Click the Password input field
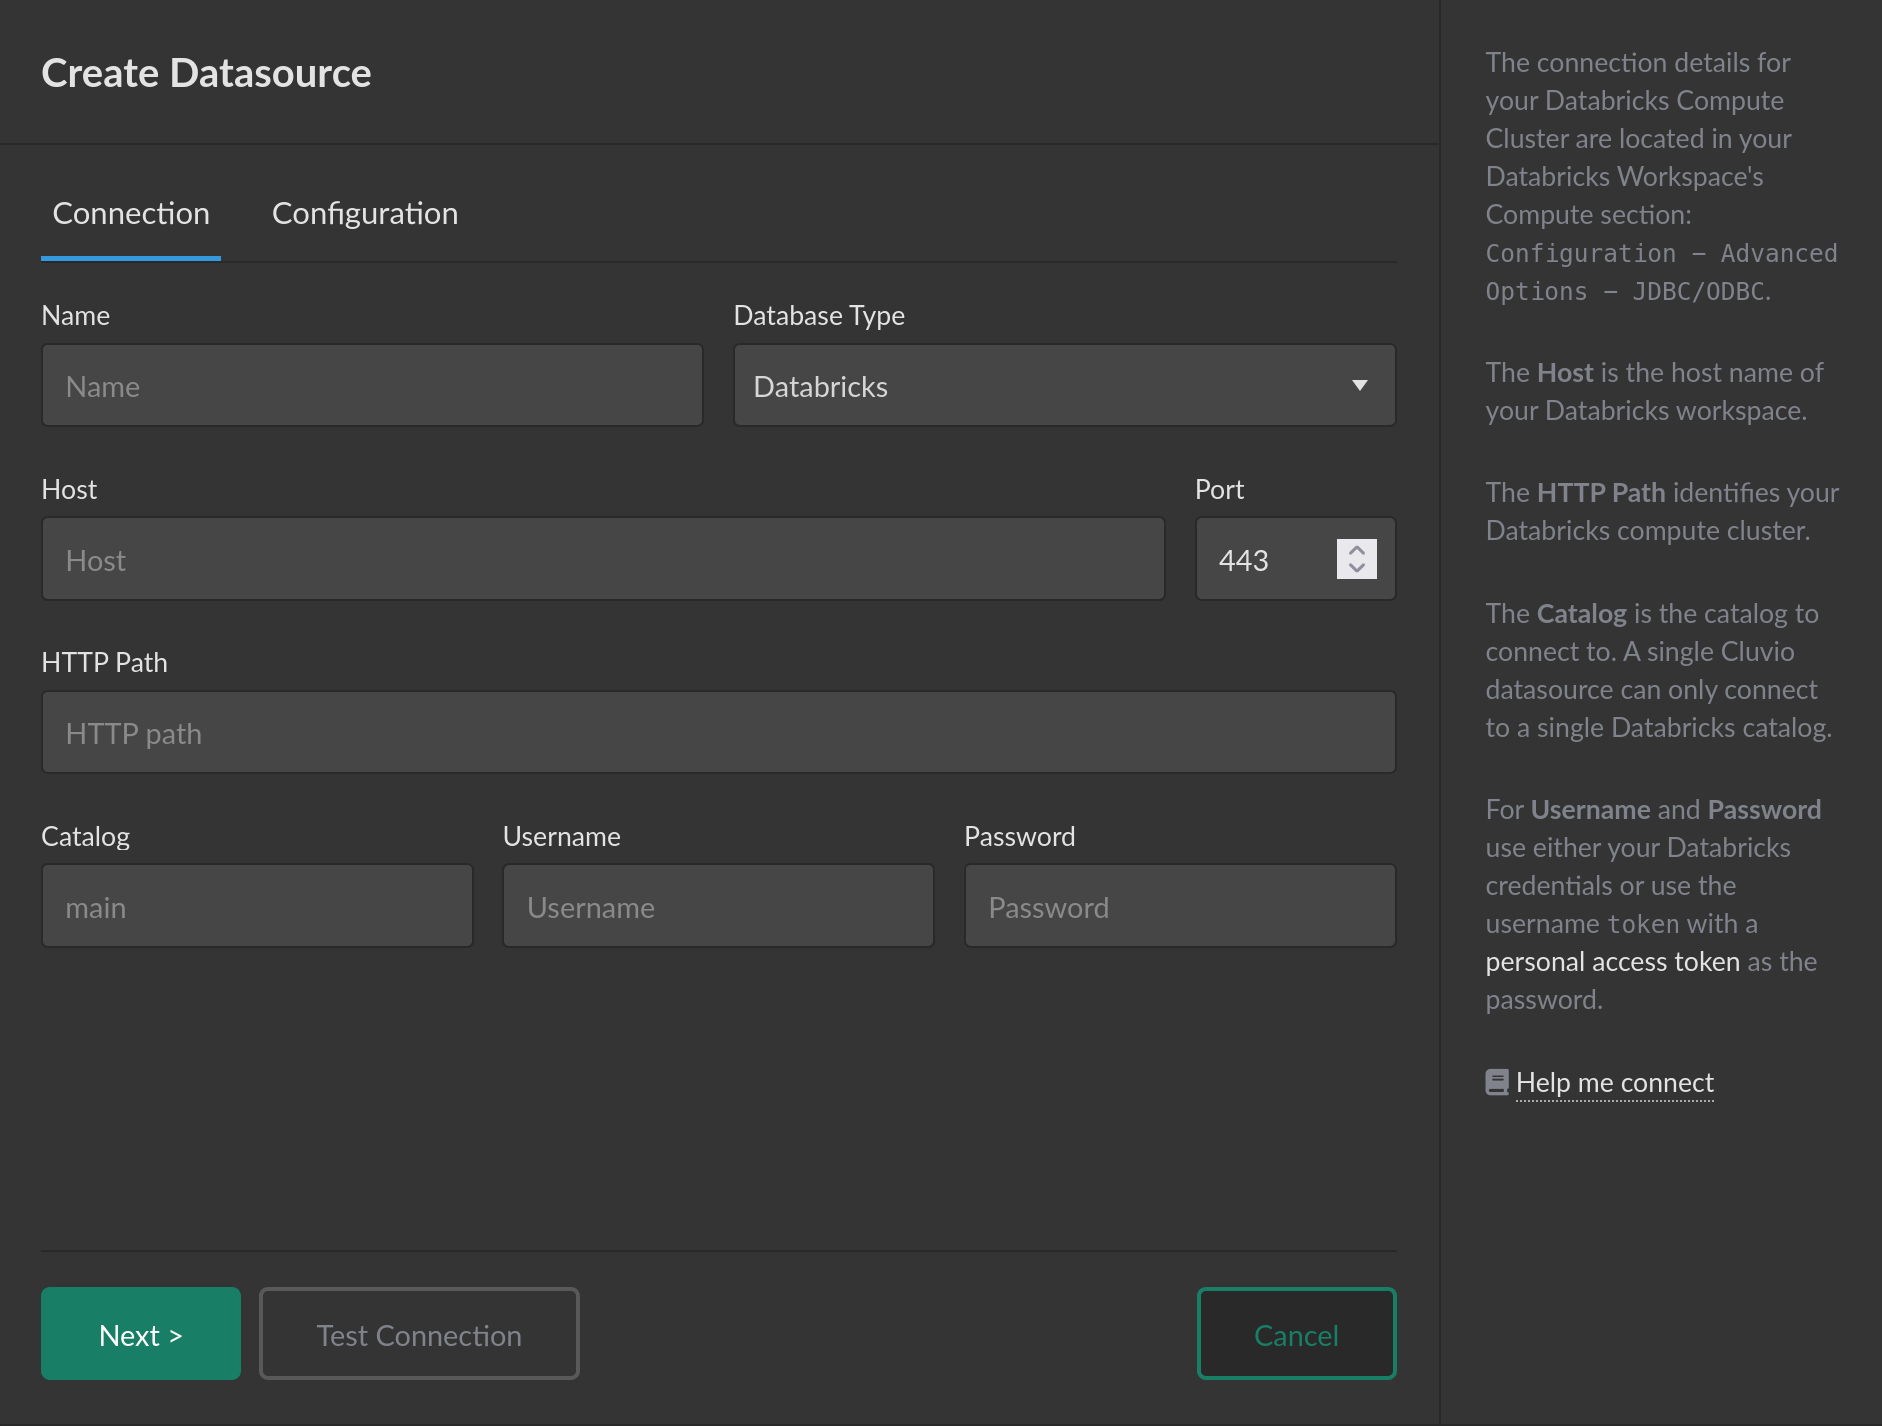Screen dimensions: 1882x1426 [x=1180, y=906]
